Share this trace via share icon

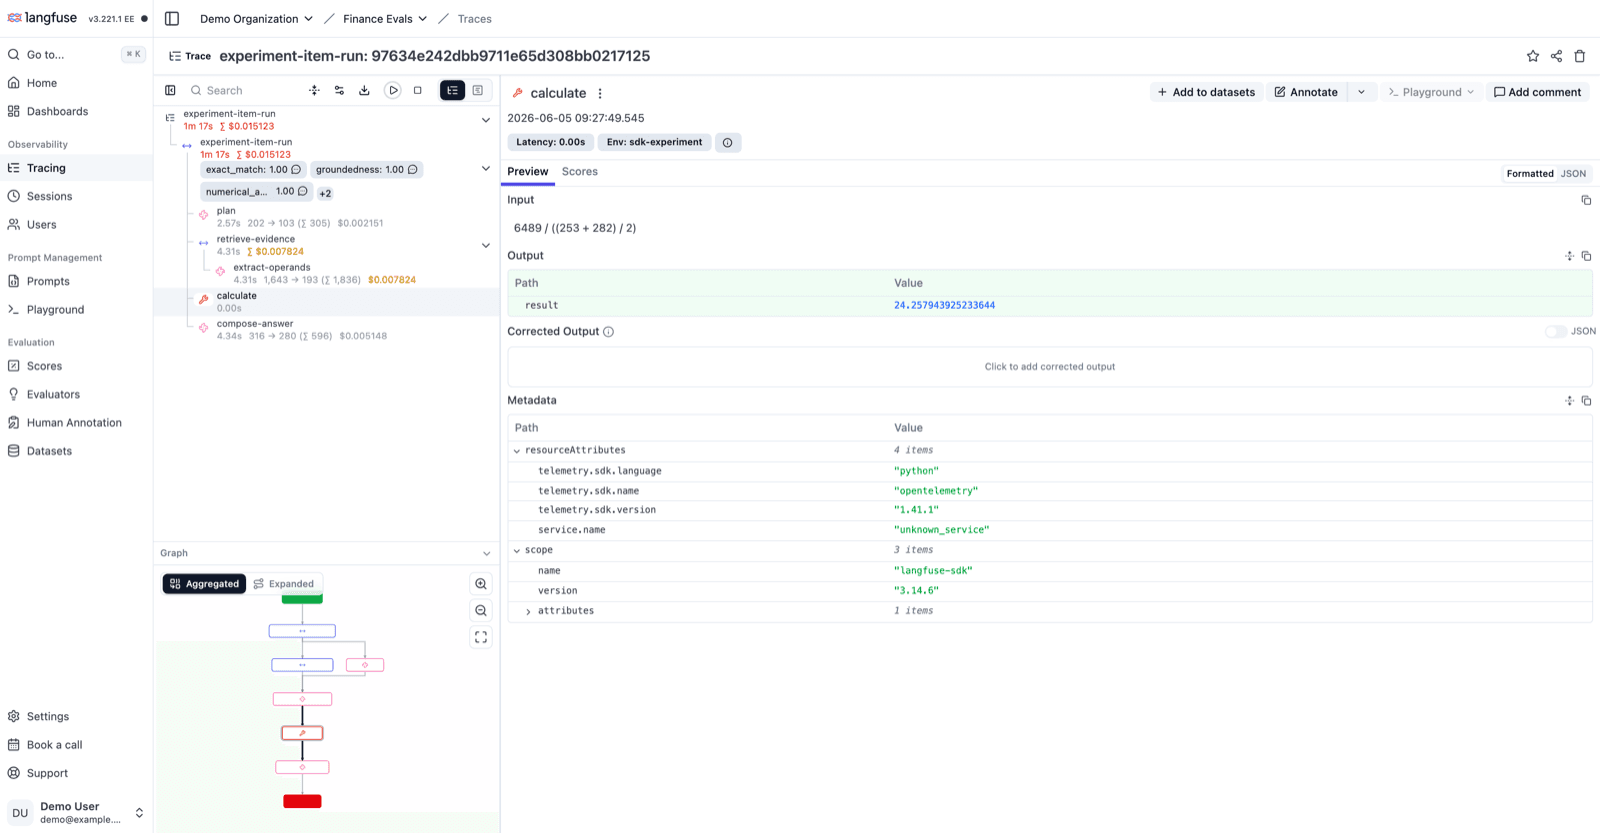1556,56
